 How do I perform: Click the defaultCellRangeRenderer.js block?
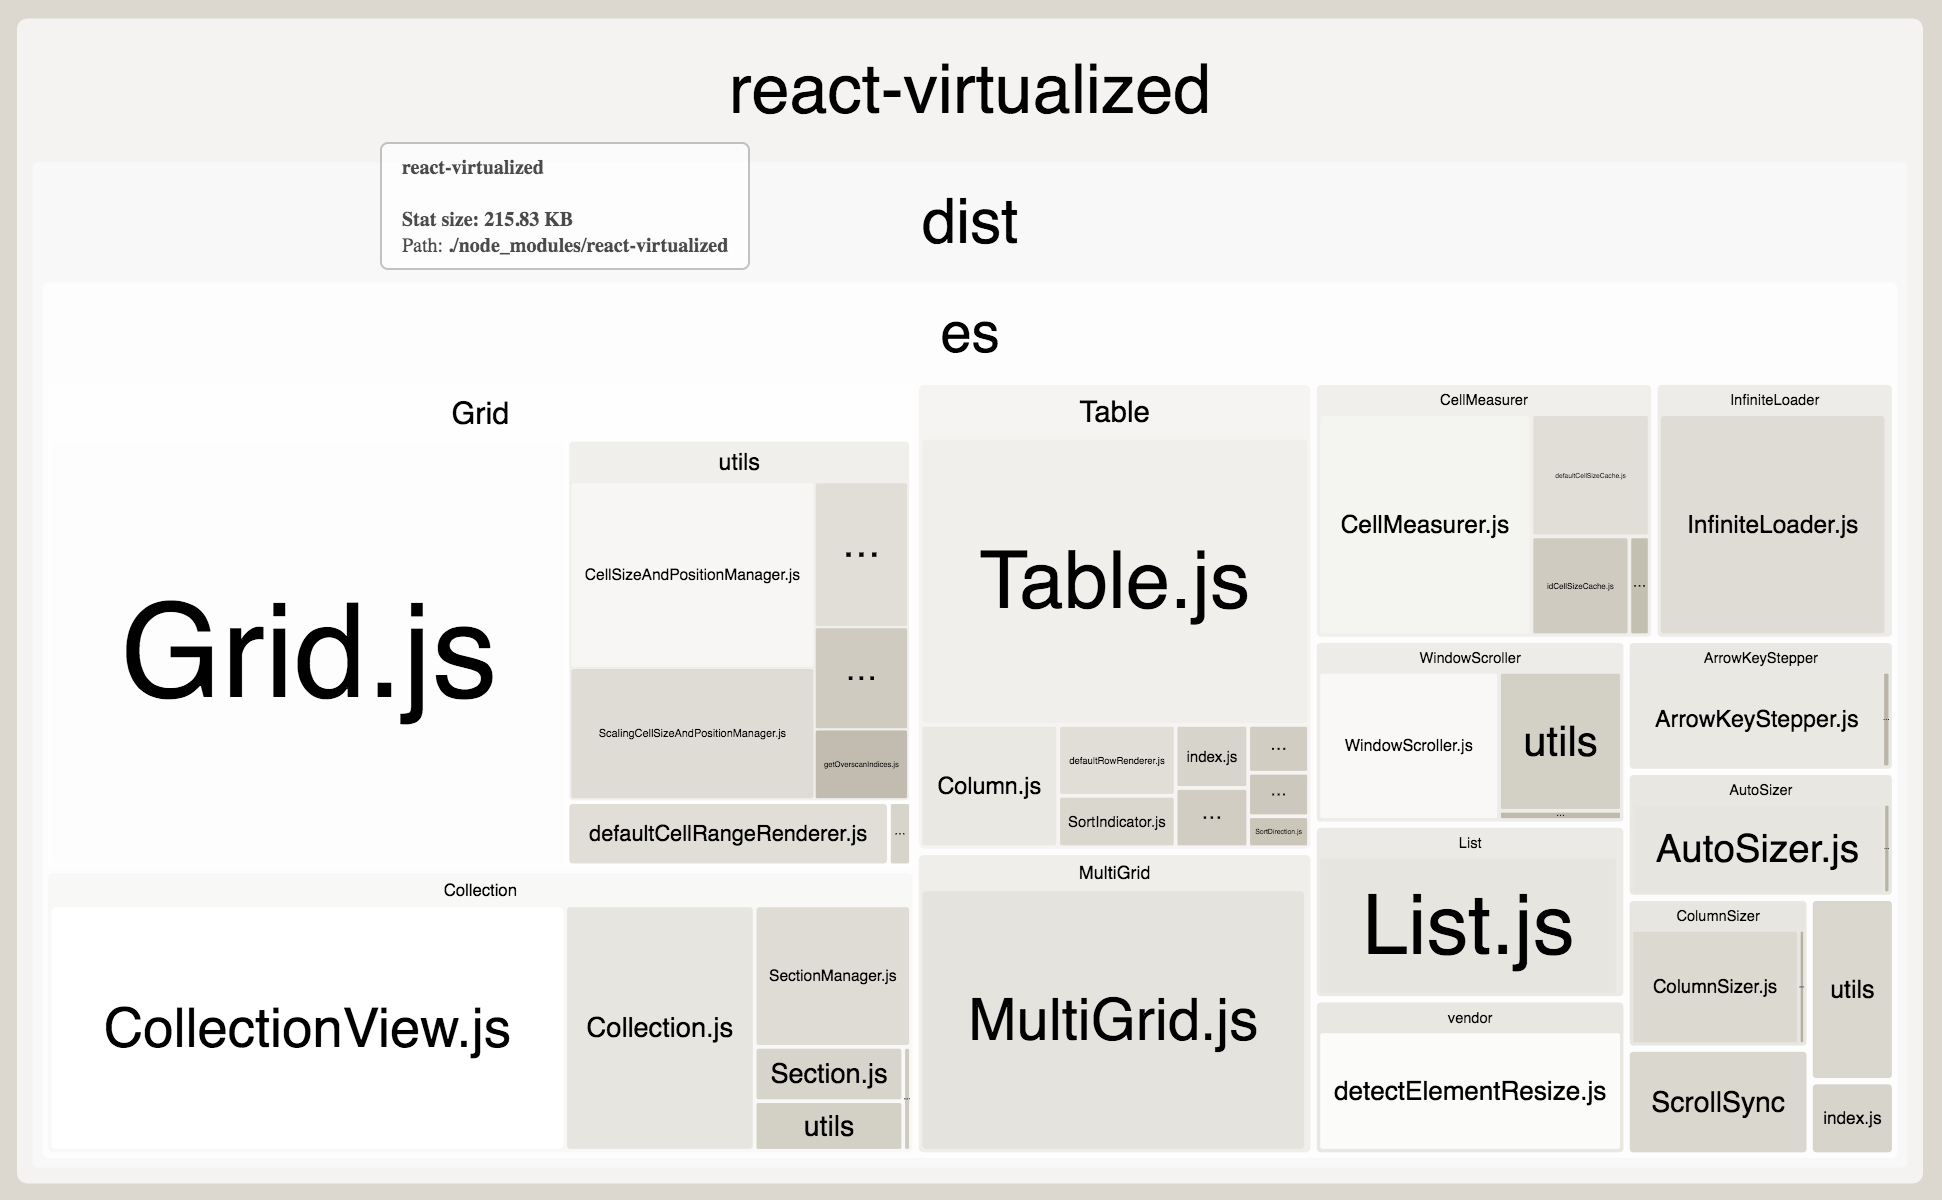click(727, 834)
